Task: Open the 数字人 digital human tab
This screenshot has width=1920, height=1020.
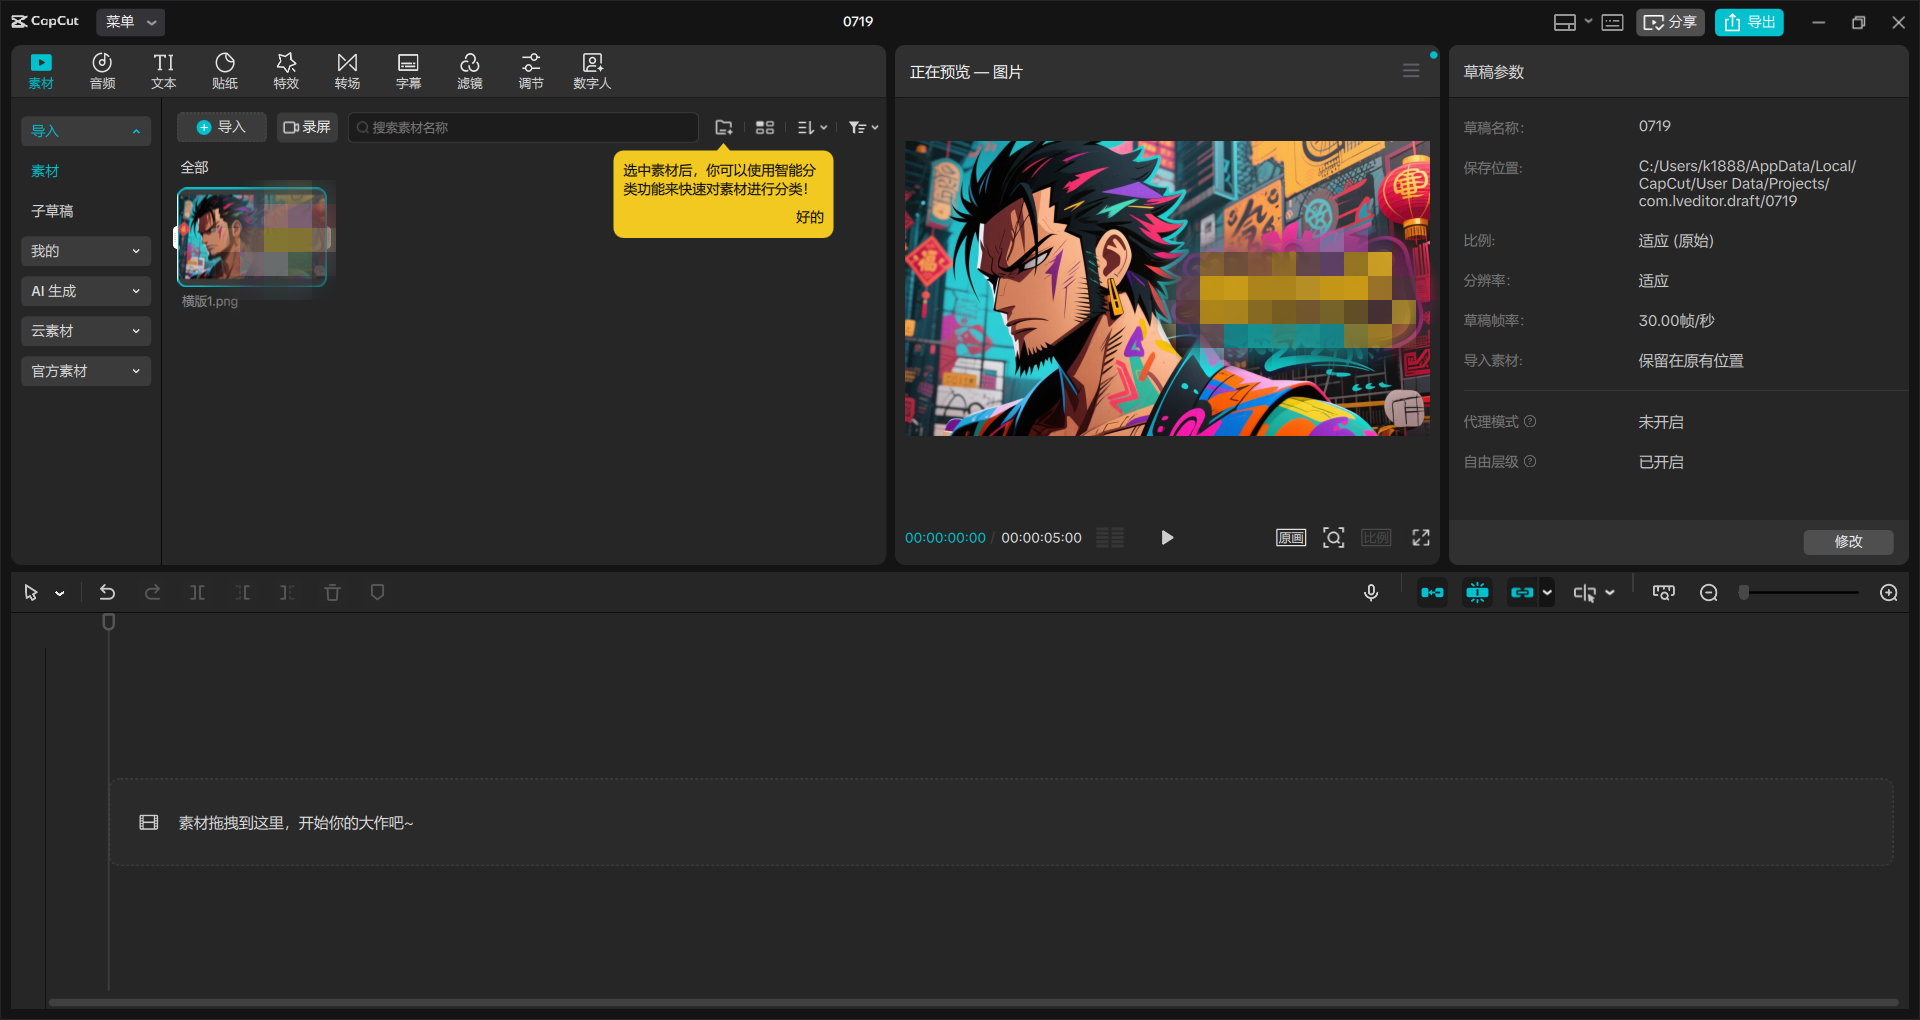Action: coord(592,71)
